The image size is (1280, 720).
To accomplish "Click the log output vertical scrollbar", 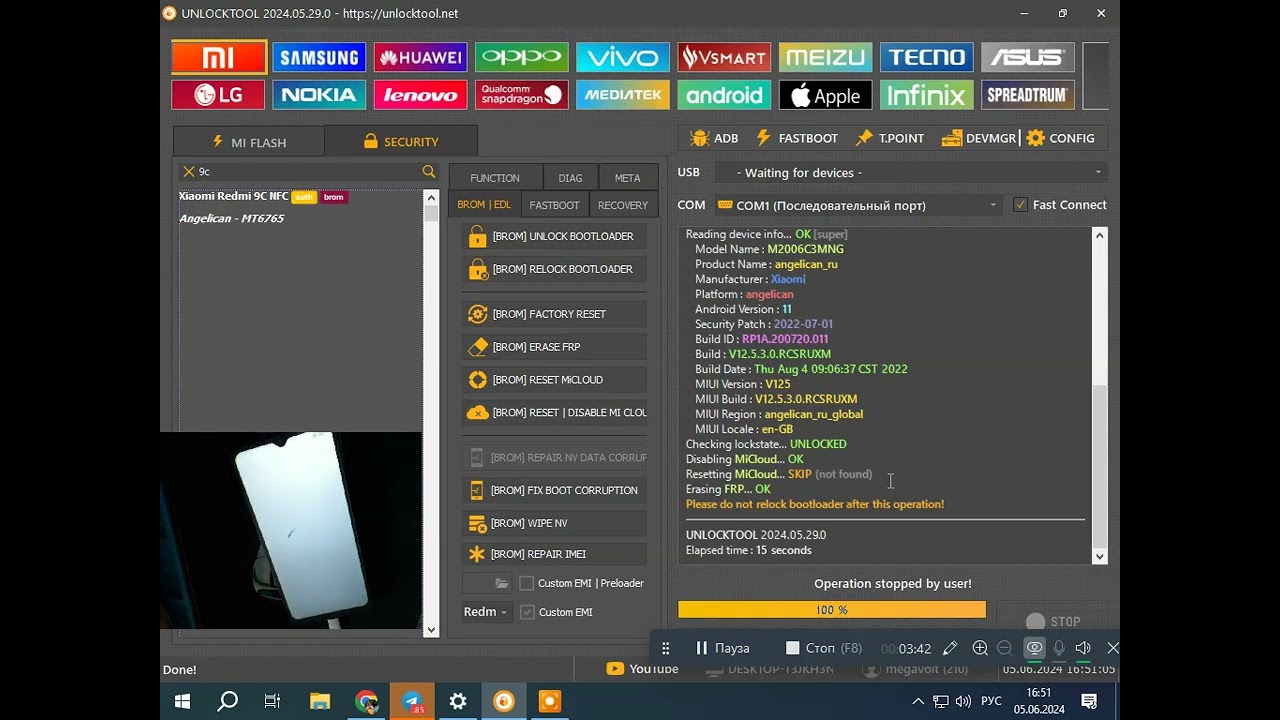I will 1100,396.
